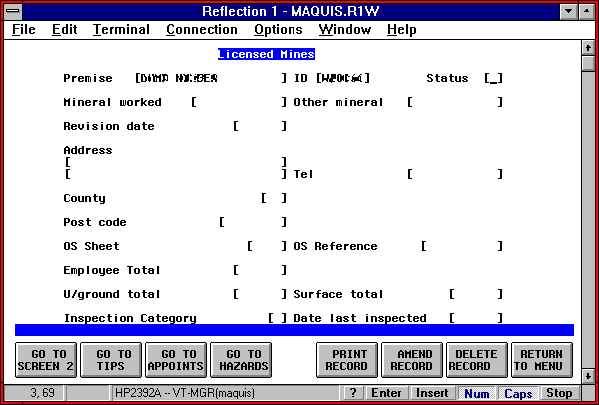The image size is (599, 405).
Task: Click the Employee Total input field
Action: (x=260, y=271)
